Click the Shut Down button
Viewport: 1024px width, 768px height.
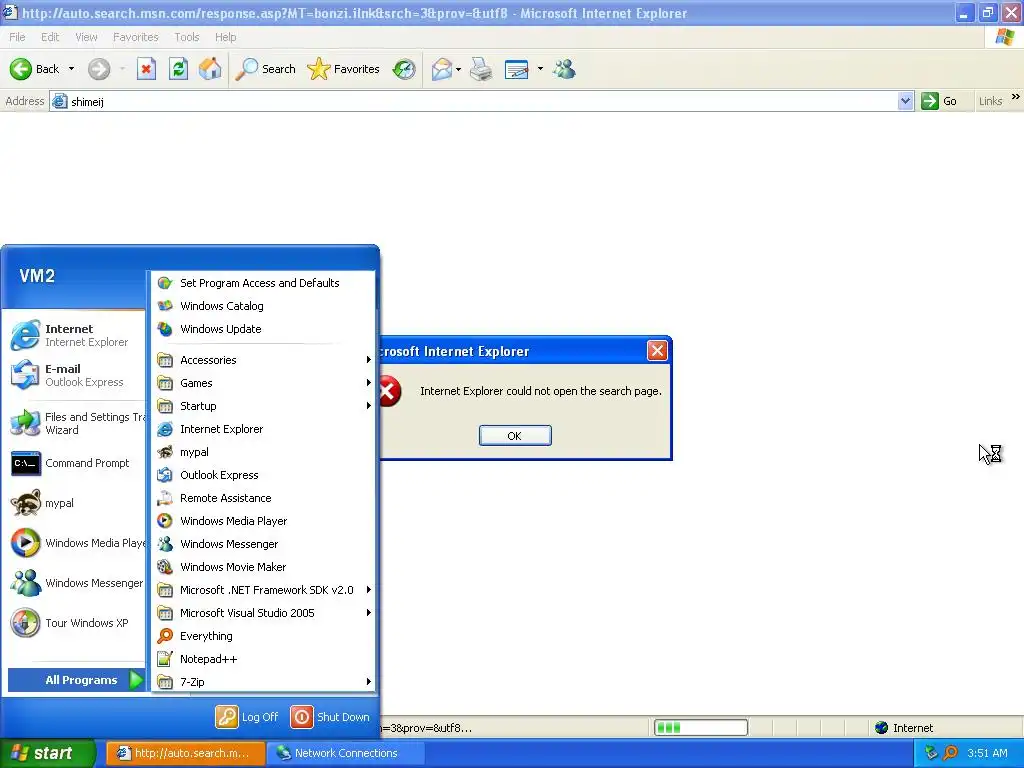[330, 716]
